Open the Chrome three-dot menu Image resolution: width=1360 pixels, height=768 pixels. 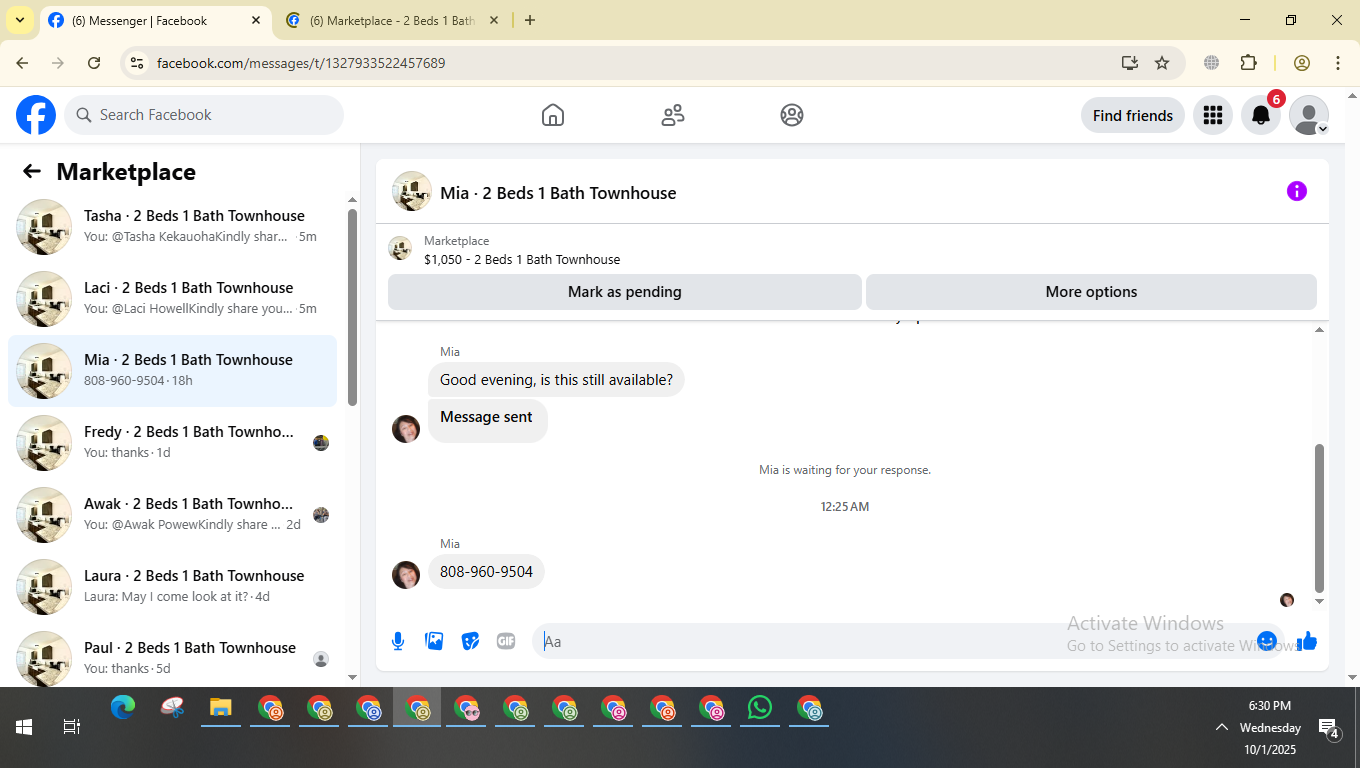point(1338,63)
